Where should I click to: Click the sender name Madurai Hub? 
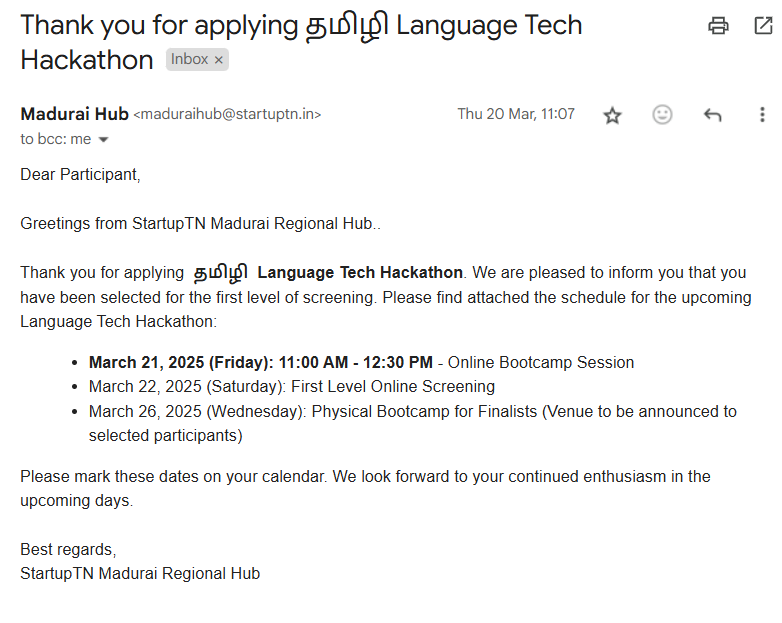[x=74, y=114]
